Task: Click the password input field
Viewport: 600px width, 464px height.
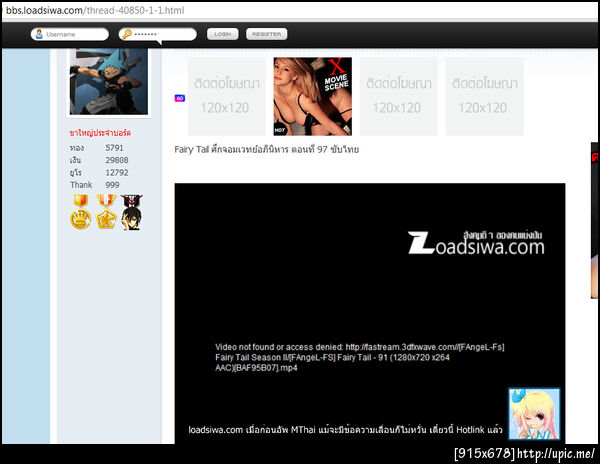Action: (x=158, y=34)
